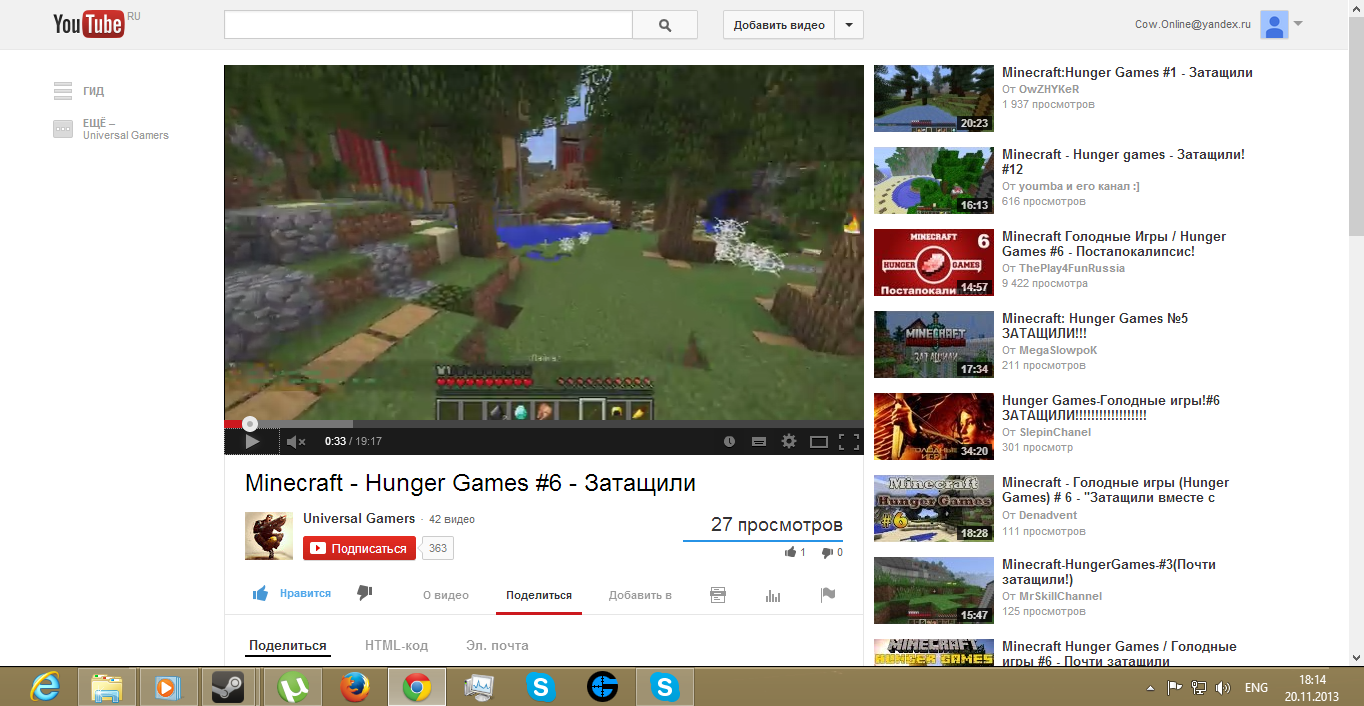Open Windows Media Player from the taskbar

coord(167,687)
